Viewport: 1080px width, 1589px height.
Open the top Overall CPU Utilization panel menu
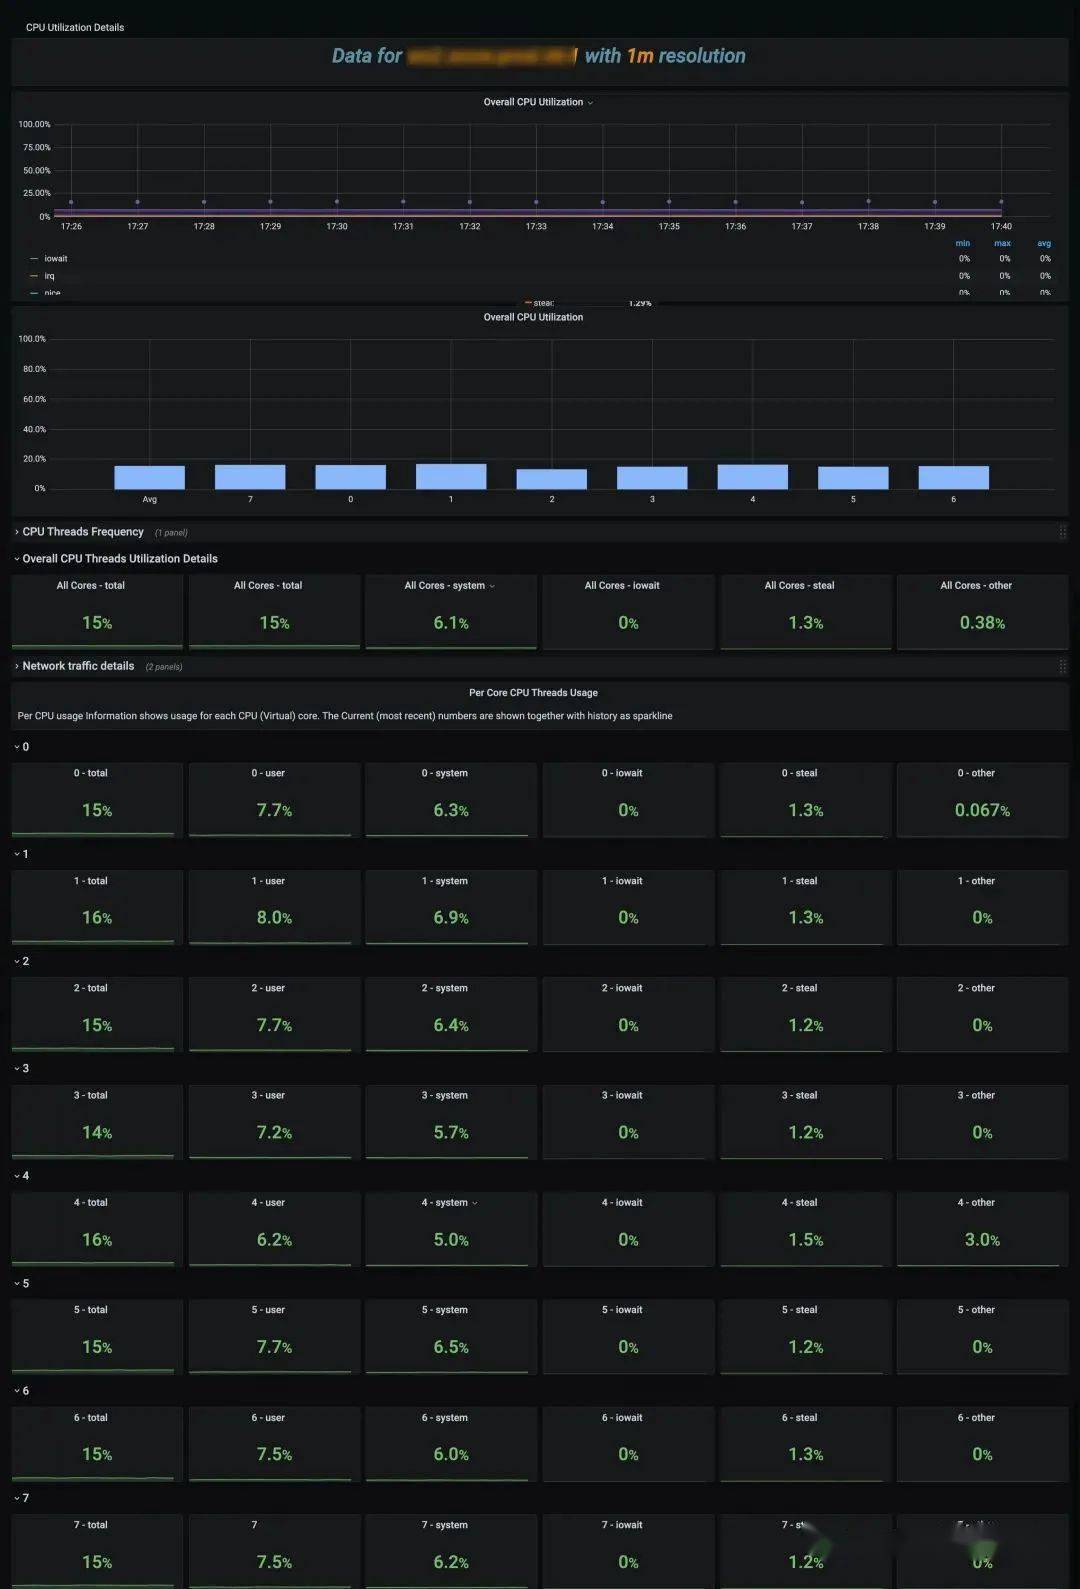click(590, 103)
